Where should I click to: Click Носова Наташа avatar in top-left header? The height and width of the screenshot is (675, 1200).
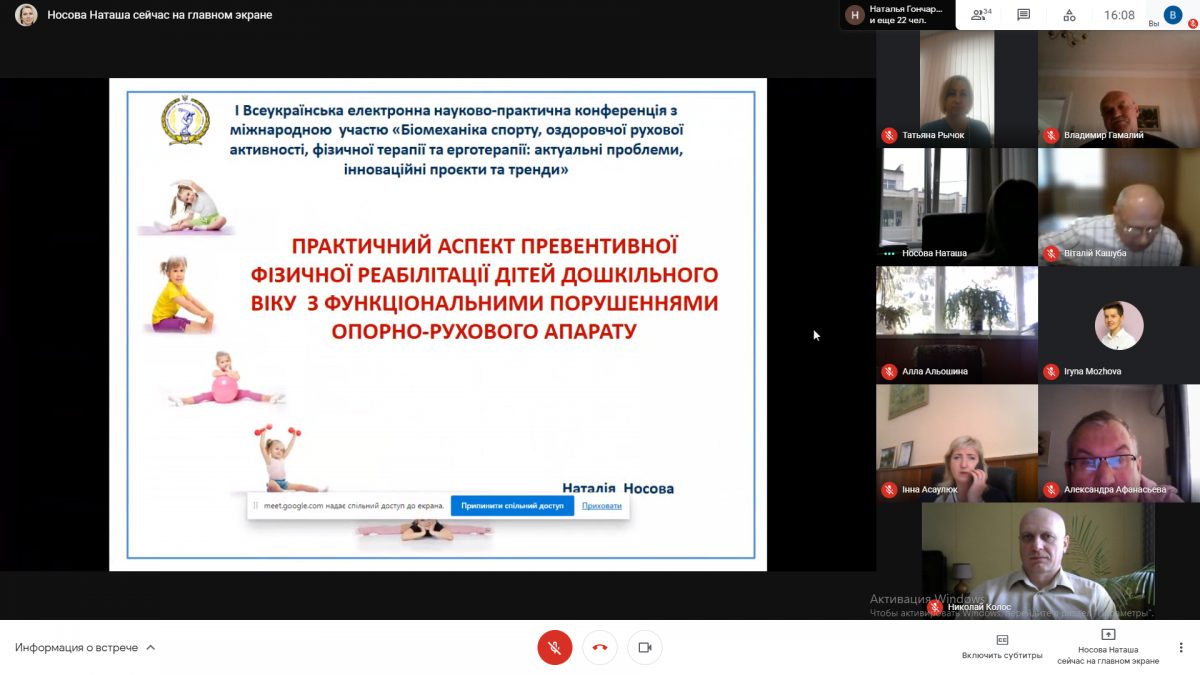(x=26, y=15)
